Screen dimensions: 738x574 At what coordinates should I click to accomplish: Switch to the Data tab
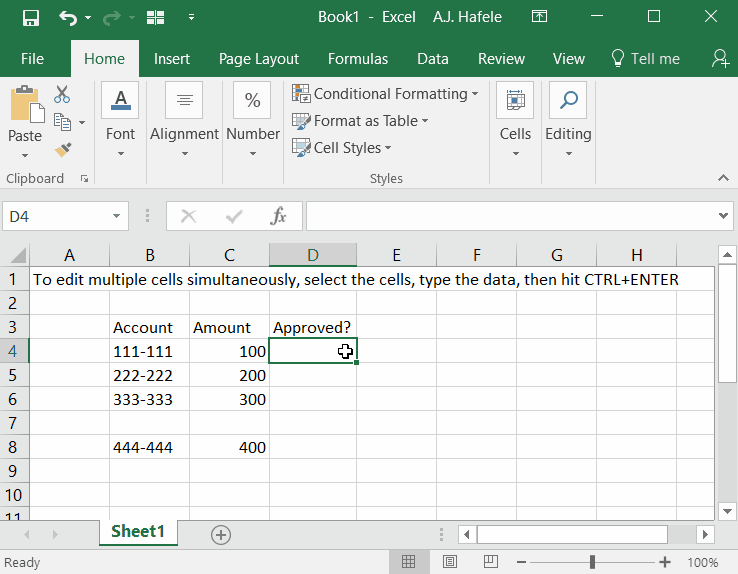point(433,59)
